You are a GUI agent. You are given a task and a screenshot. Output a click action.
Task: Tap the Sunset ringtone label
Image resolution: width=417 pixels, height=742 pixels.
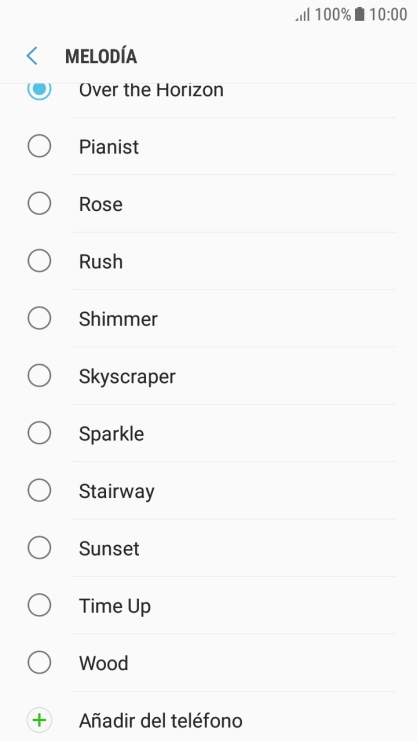109,548
